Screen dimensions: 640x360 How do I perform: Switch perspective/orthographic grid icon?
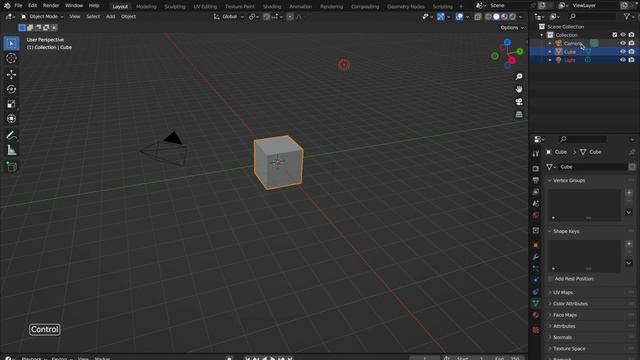pos(519,114)
